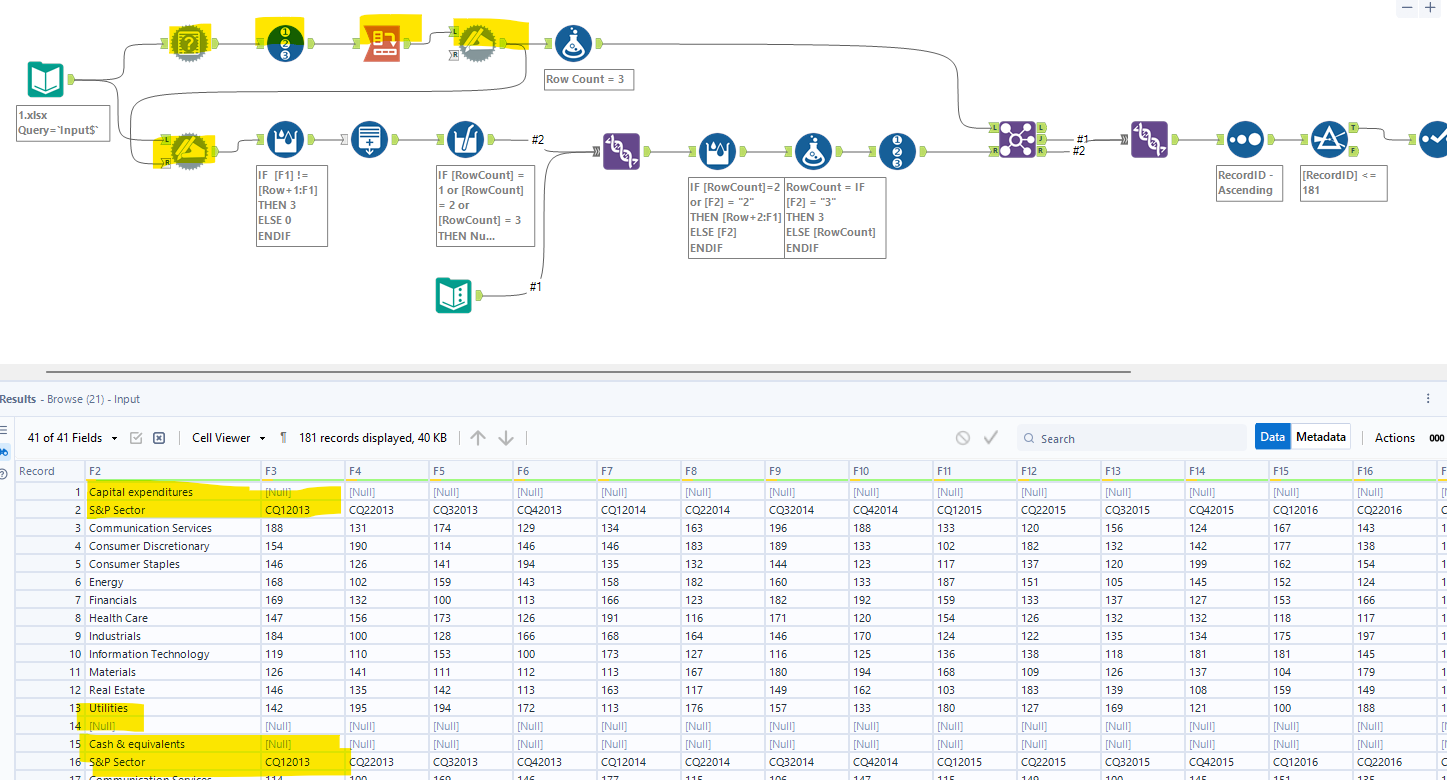Select the Sort tool annotated 'RecordID - Ascending'
1447x780 pixels.
click(x=1245, y=140)
